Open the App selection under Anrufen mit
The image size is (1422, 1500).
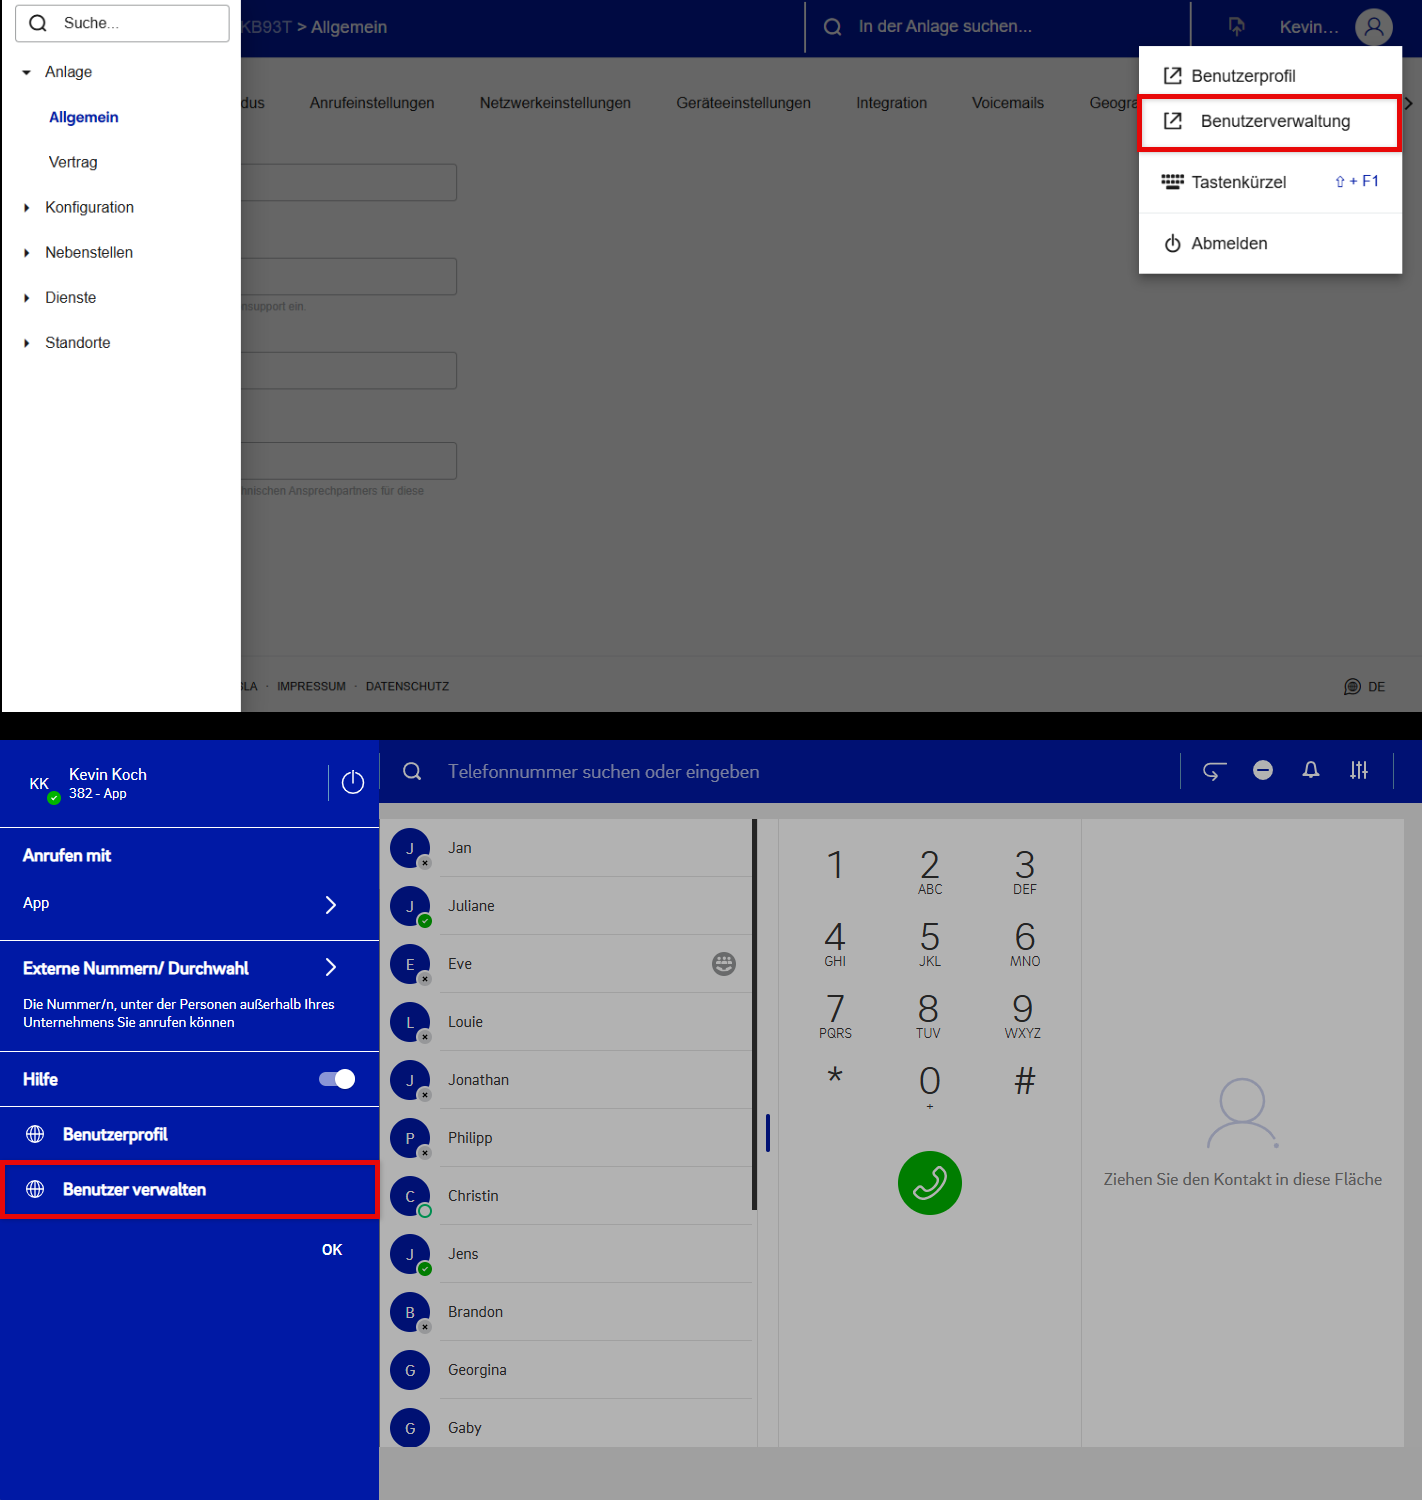point(331,905)
